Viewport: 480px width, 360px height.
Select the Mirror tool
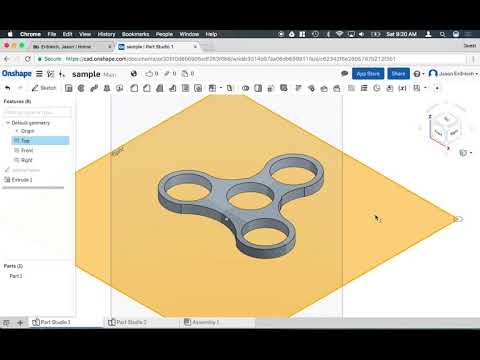229,88
